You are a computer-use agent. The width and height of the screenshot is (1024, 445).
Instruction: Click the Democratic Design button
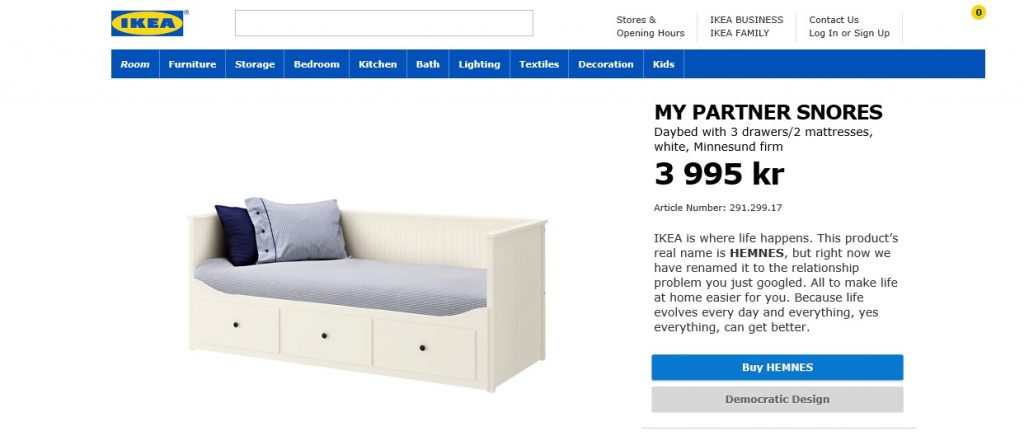(x=777, y=399)
